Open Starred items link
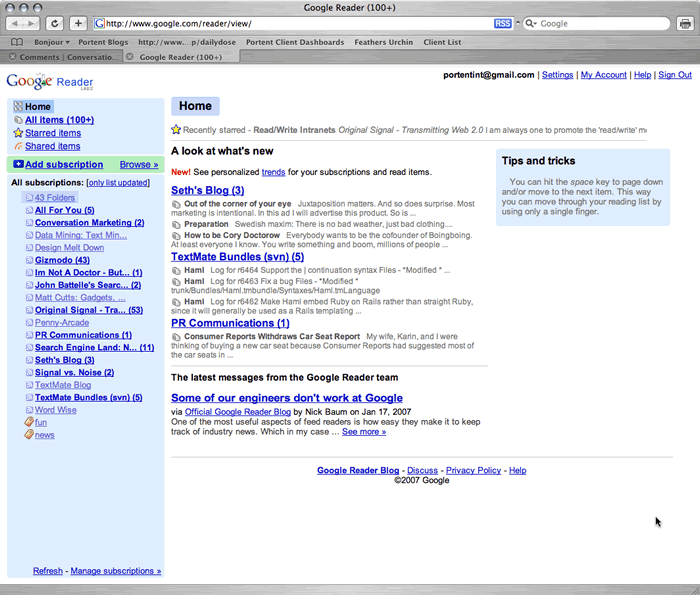700x595 pixels. click(x=53, y=133)
